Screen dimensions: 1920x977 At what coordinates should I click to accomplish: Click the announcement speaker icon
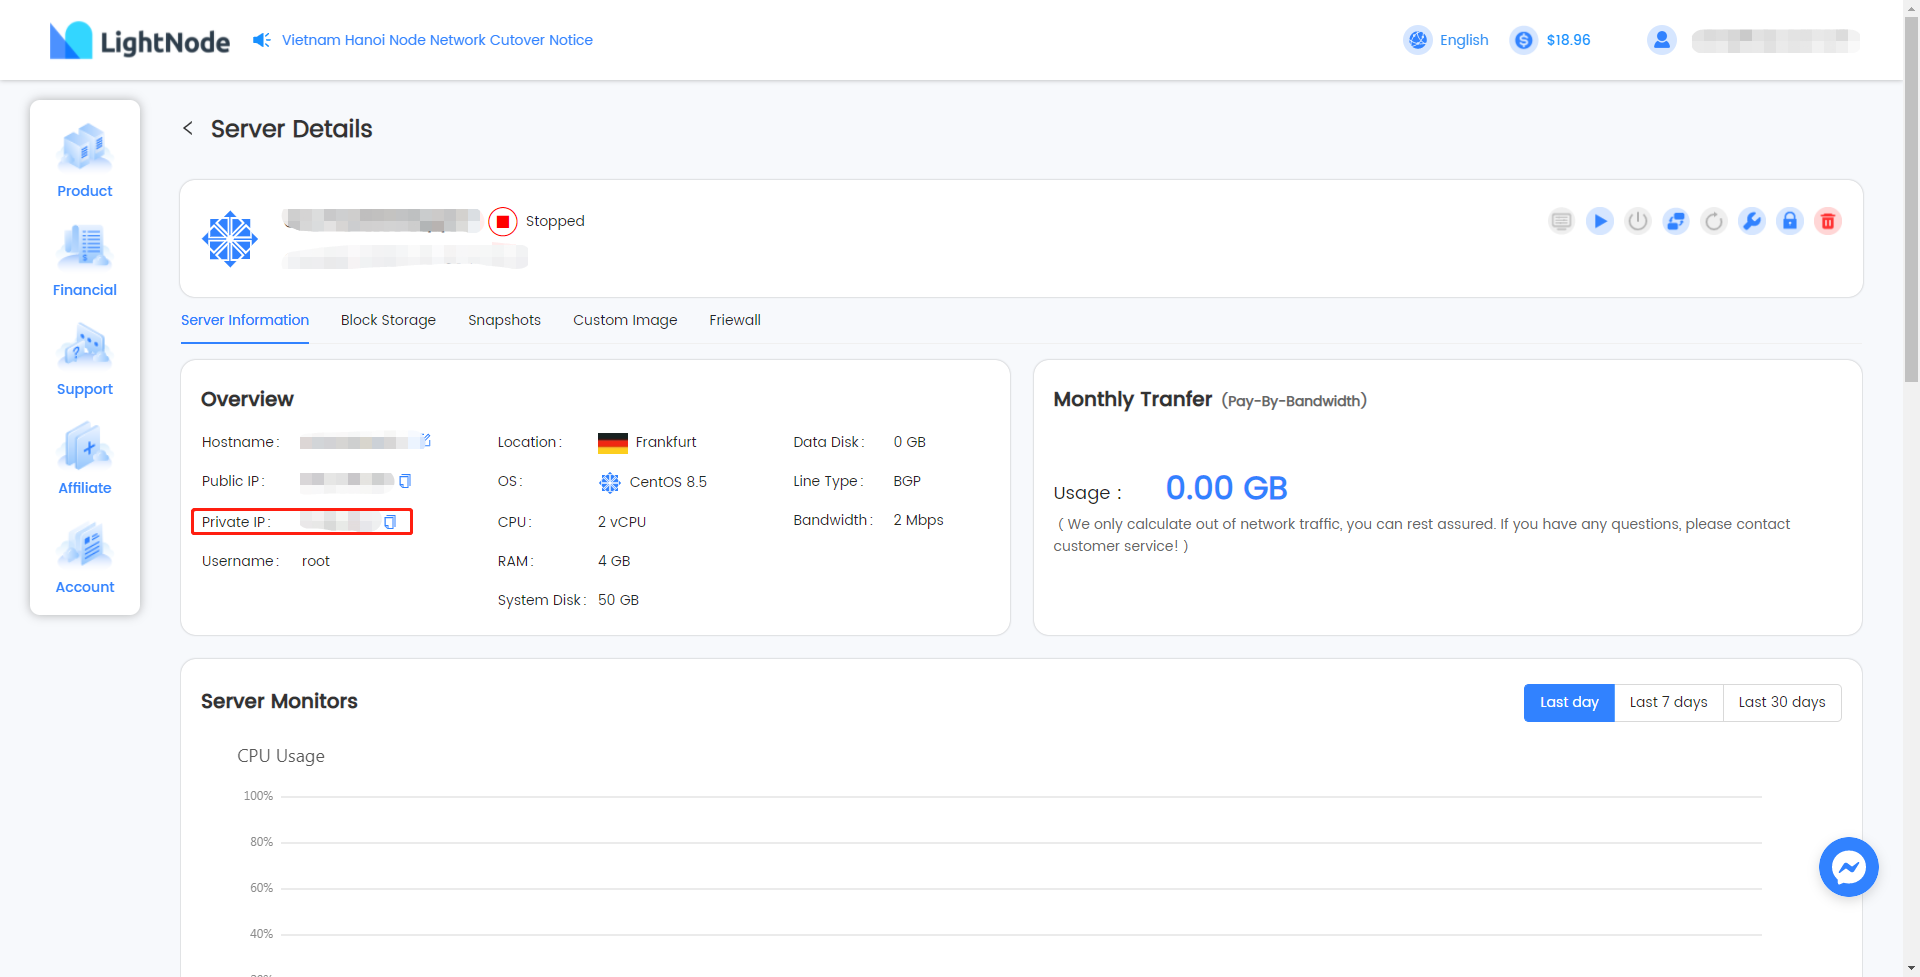262,40
